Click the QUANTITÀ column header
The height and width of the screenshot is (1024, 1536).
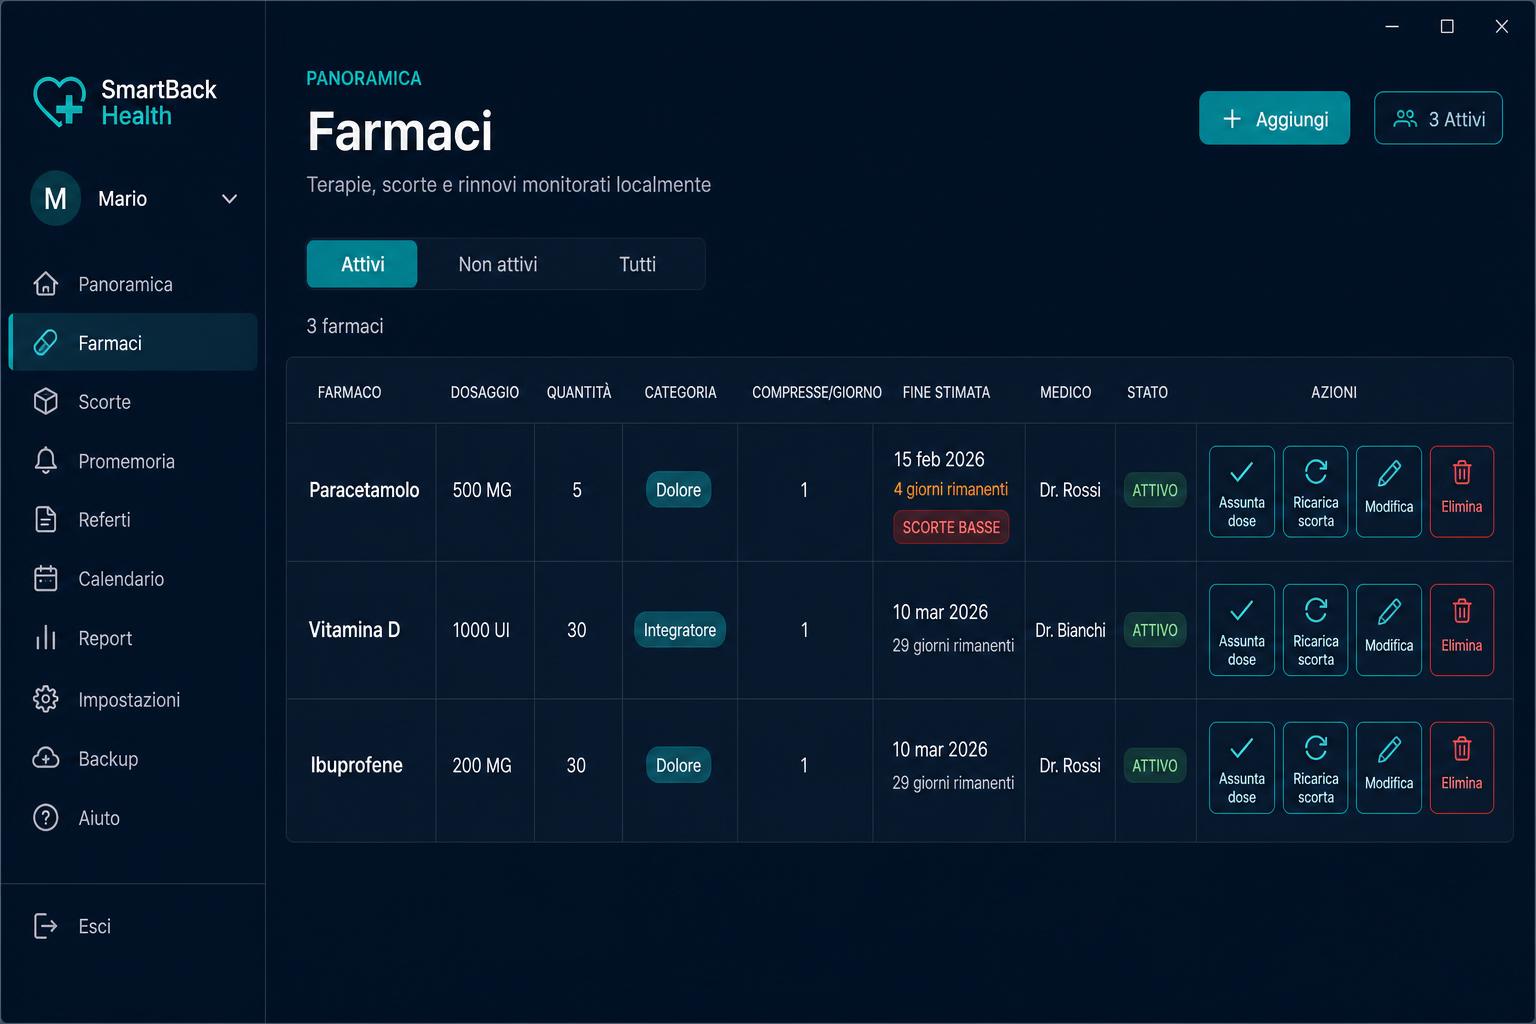[579, 392]
